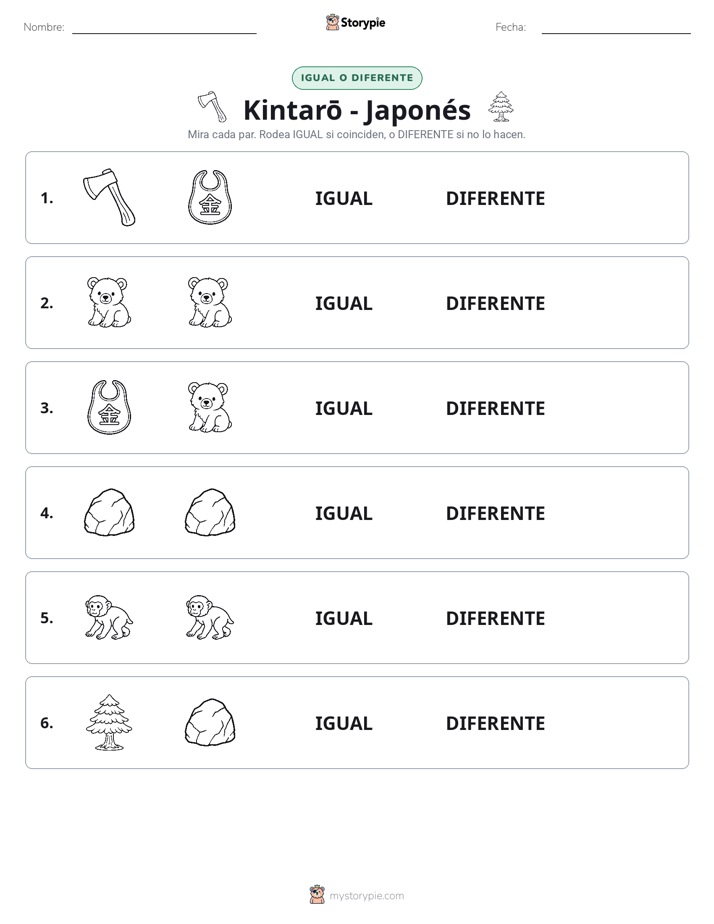Viewport: 714px width, 924px height.
Task: Click the Storypie logo at top
Action: pos(355,22)
